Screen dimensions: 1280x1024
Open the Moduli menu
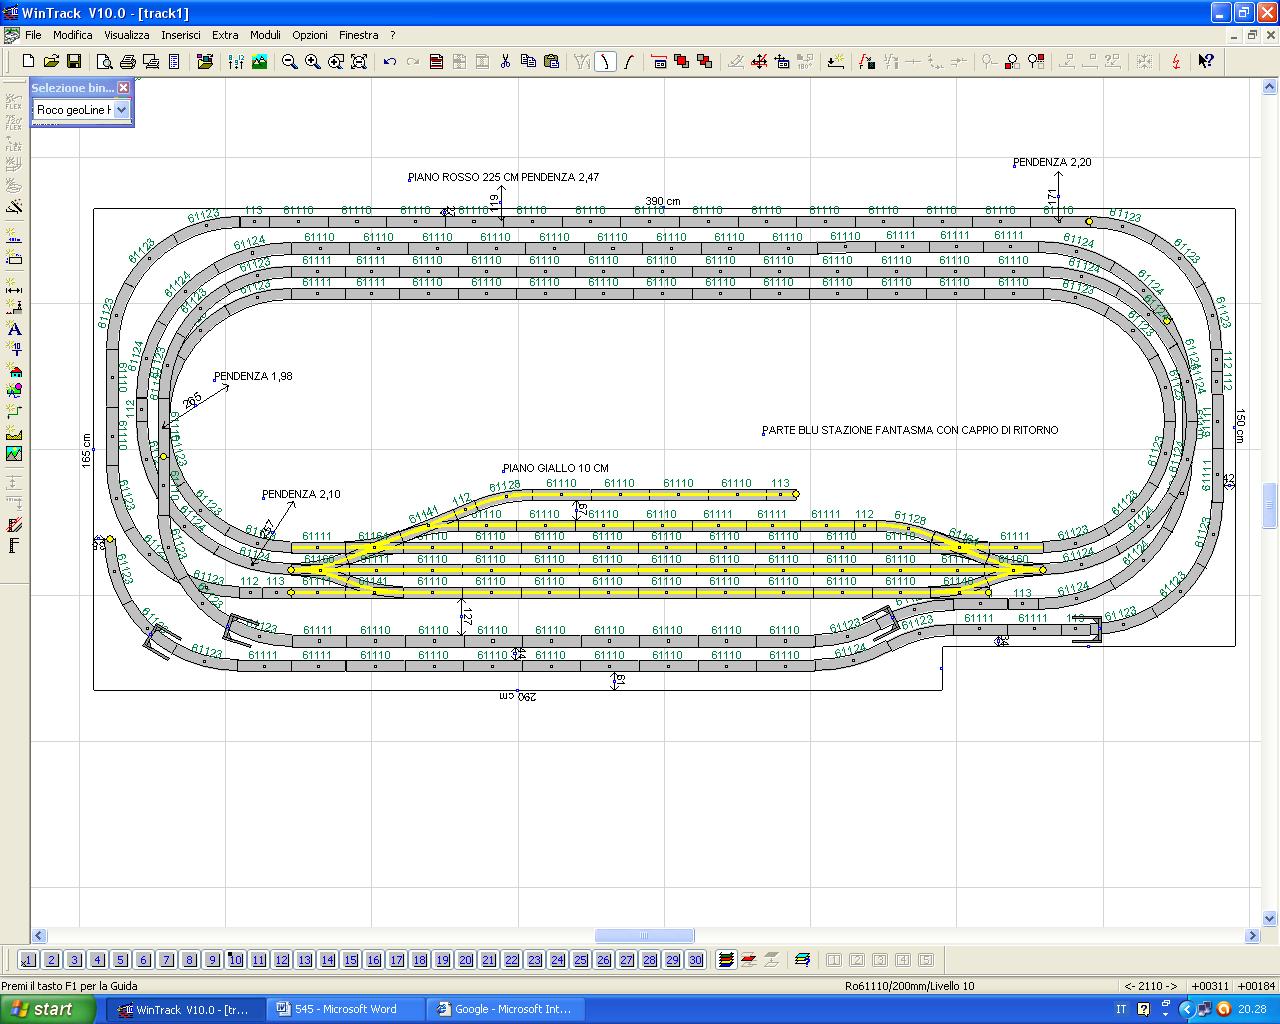coord(265,34)
